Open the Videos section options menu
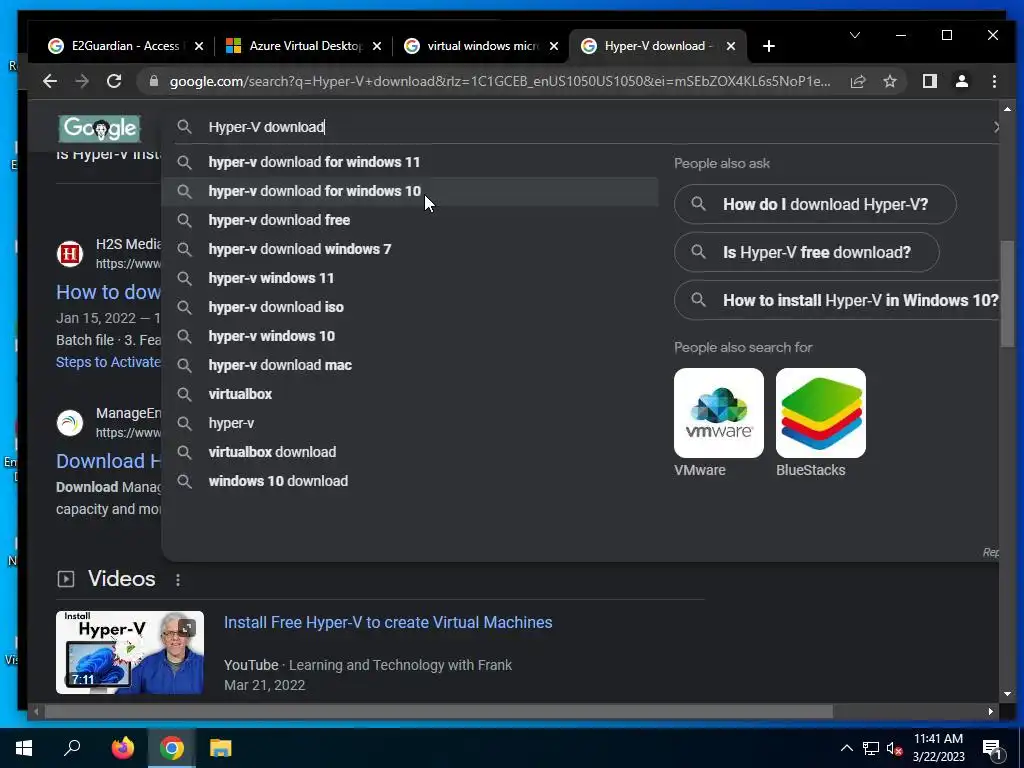The image size is (1024, 768). 178,579
